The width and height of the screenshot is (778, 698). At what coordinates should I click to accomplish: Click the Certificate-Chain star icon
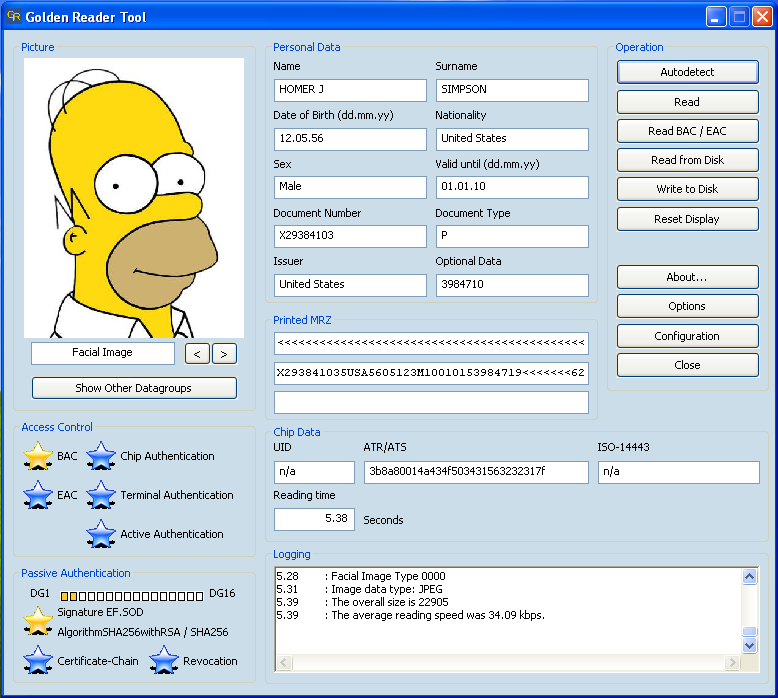[38, 660]
